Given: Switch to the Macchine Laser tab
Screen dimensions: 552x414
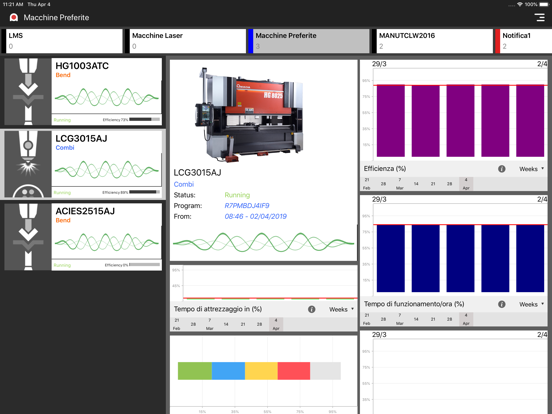Looking at the screenshot, I should coord(186,41).
